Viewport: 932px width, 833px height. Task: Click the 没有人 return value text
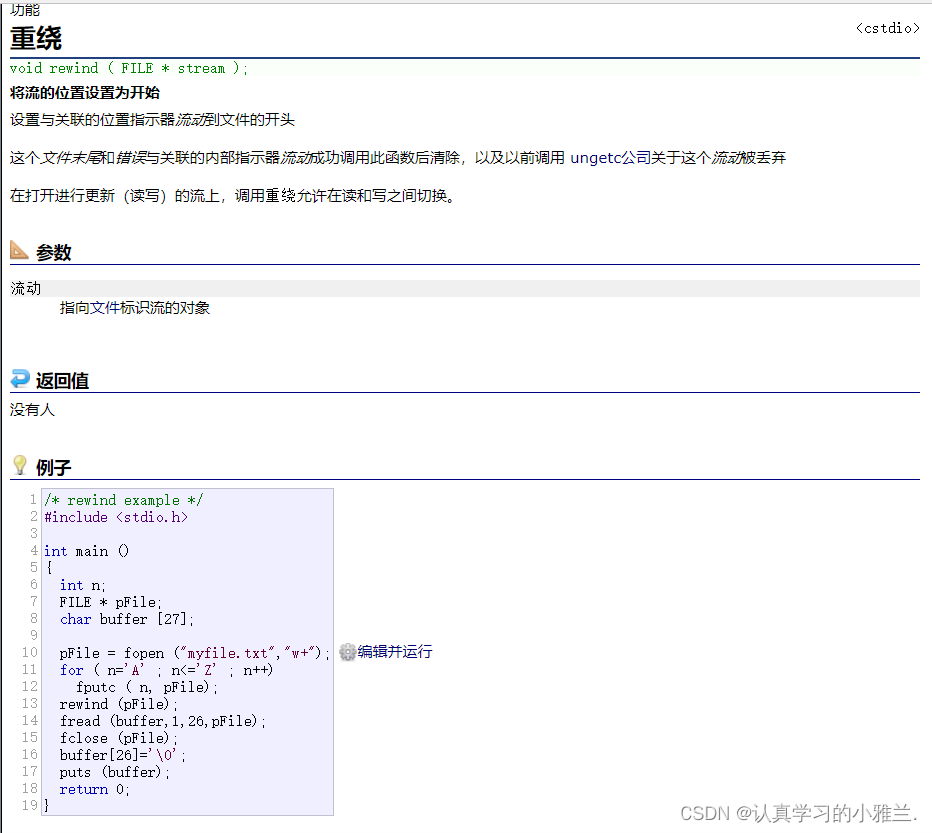pyautogui.click(x=32, y=410)
